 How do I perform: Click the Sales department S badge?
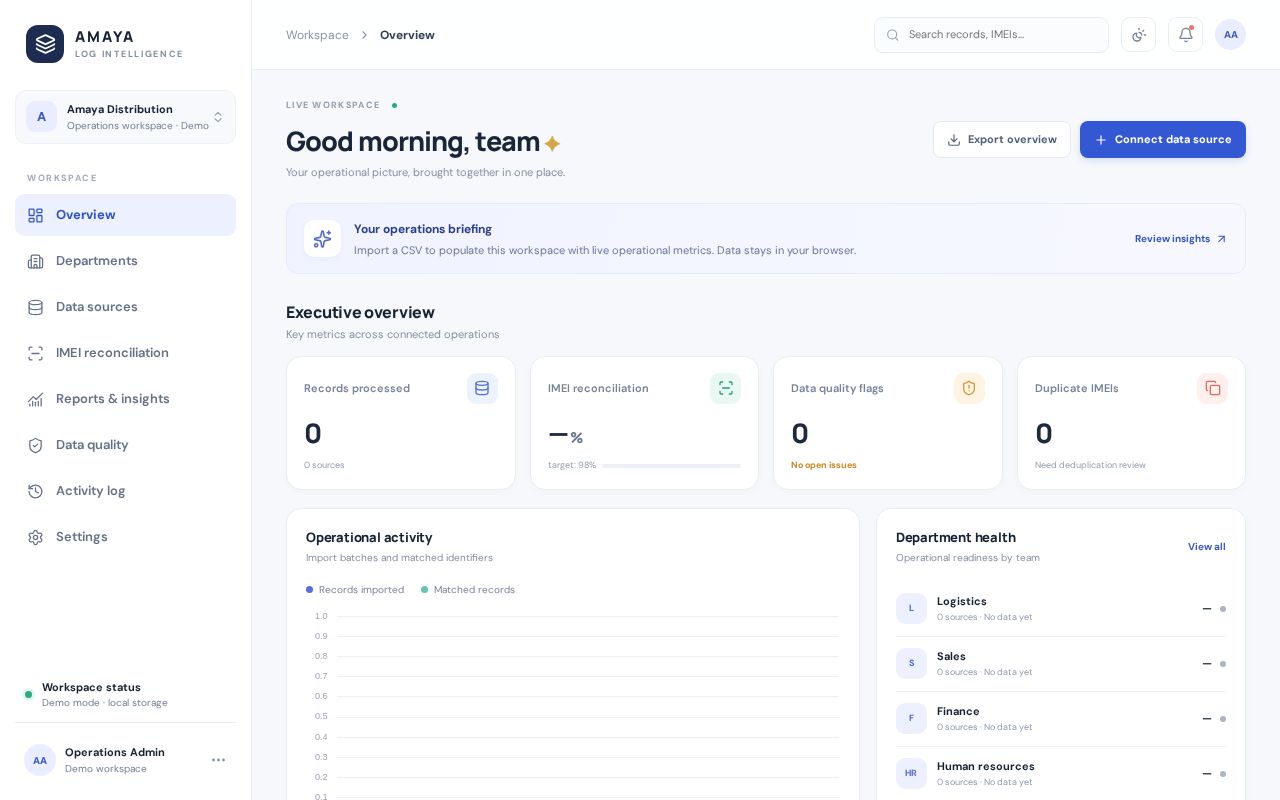coord(911,663)
